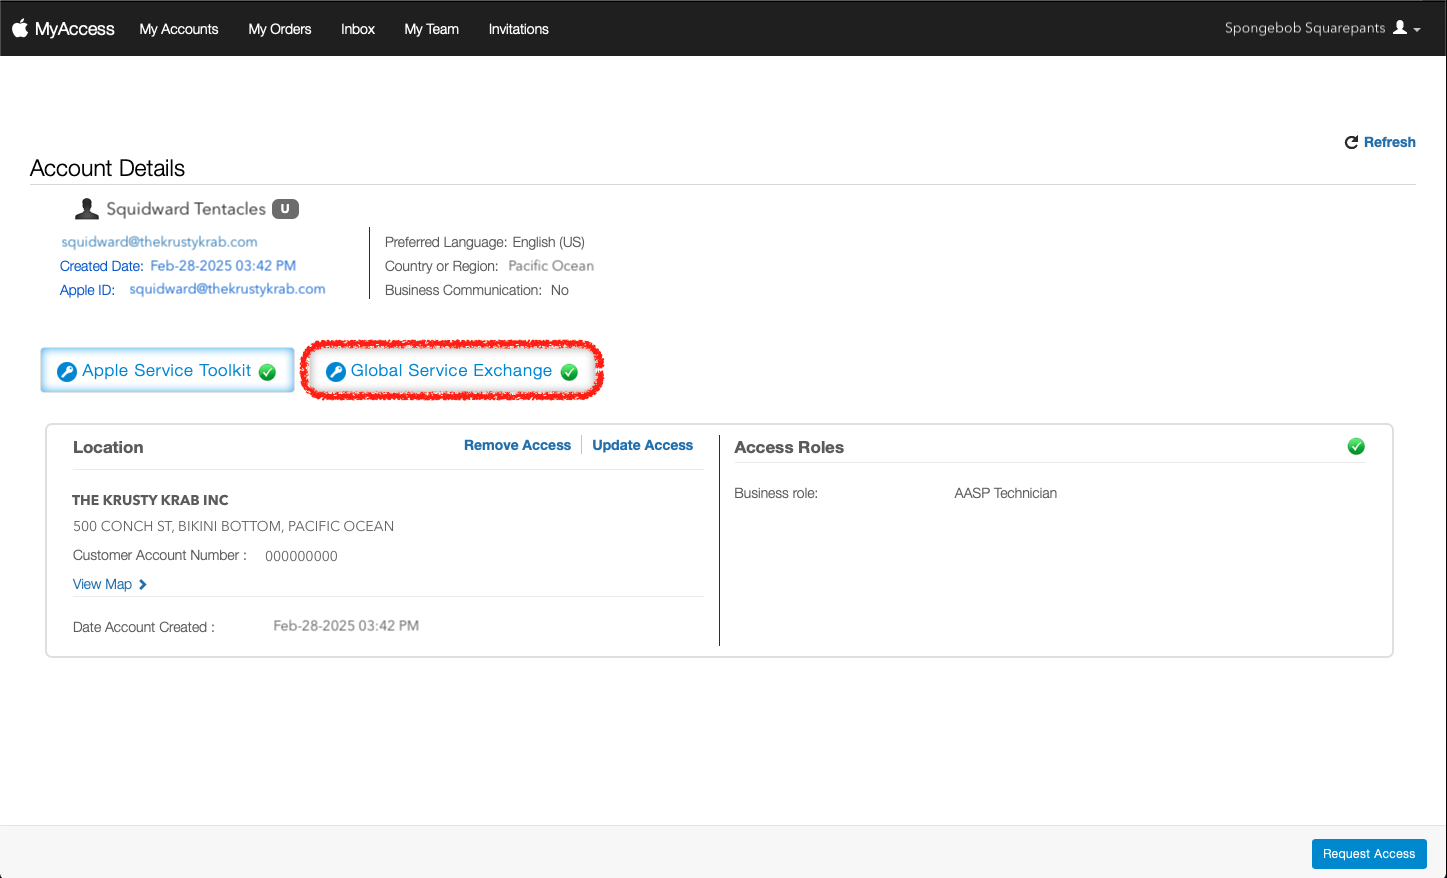Click the U badge beside Squidward Tentacles
1447x878 pixels.
285,209
